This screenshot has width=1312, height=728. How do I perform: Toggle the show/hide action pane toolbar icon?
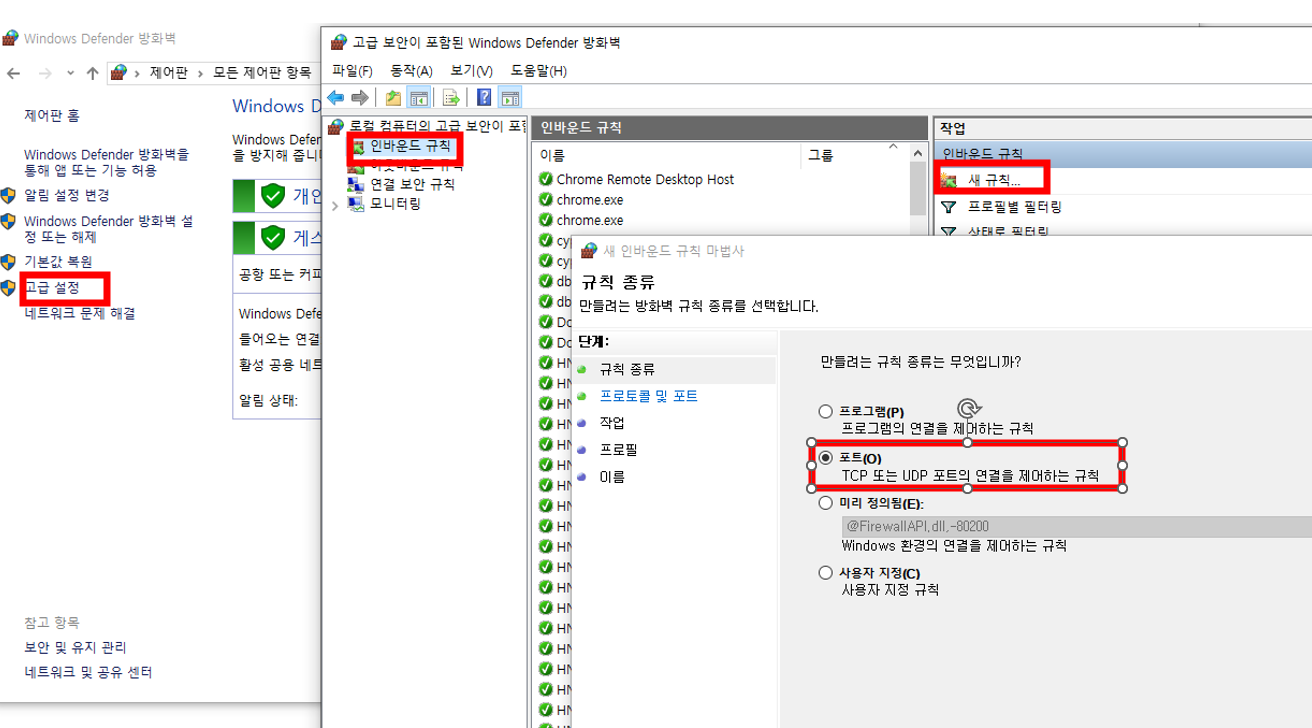point(510,98)
